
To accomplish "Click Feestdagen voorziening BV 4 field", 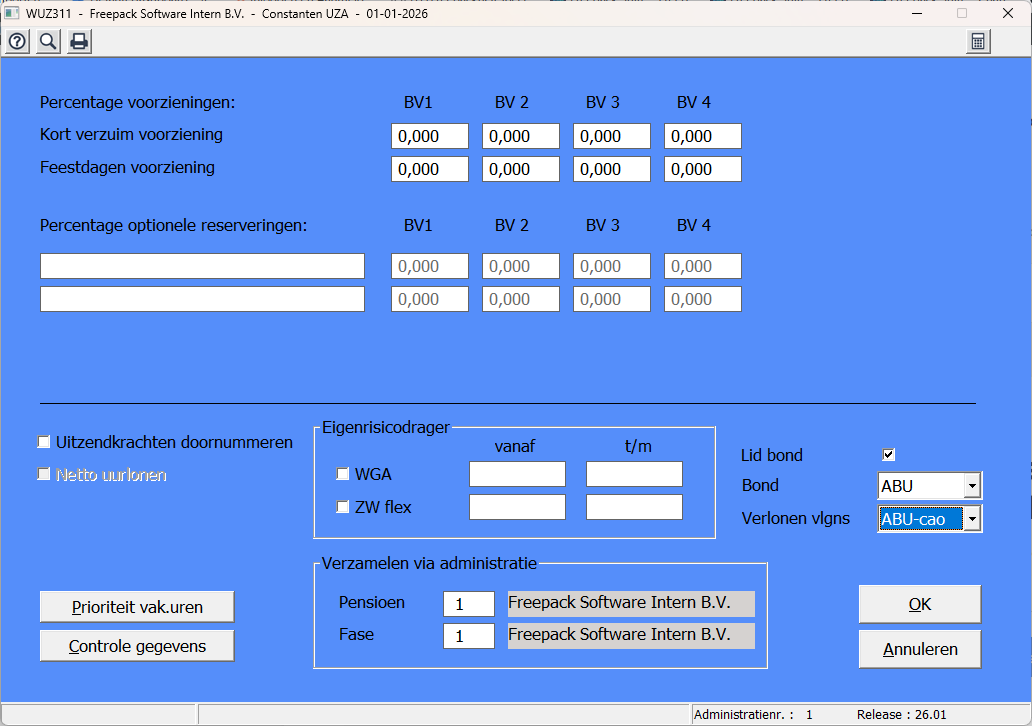I will tap(702, 169).
